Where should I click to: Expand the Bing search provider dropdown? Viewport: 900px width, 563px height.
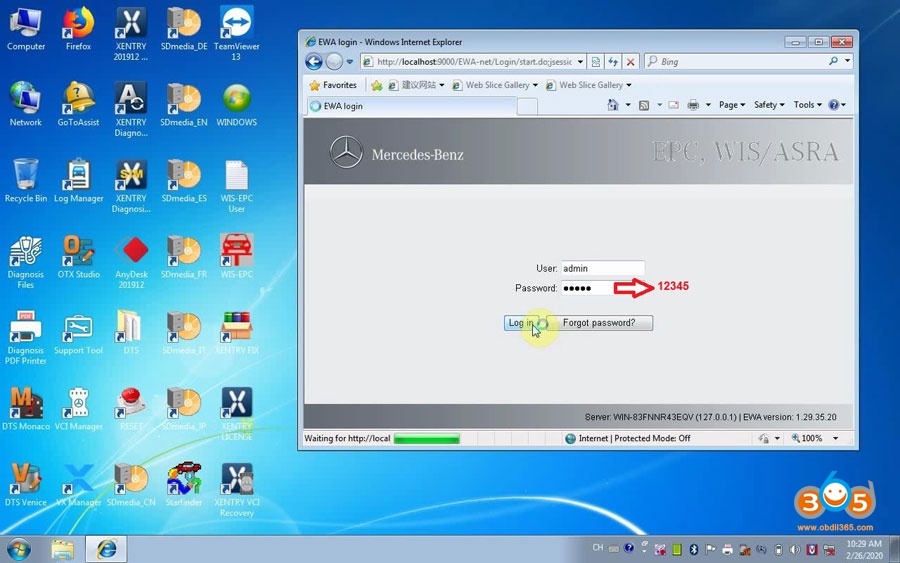pyautogui.click(x=847, y=61)
